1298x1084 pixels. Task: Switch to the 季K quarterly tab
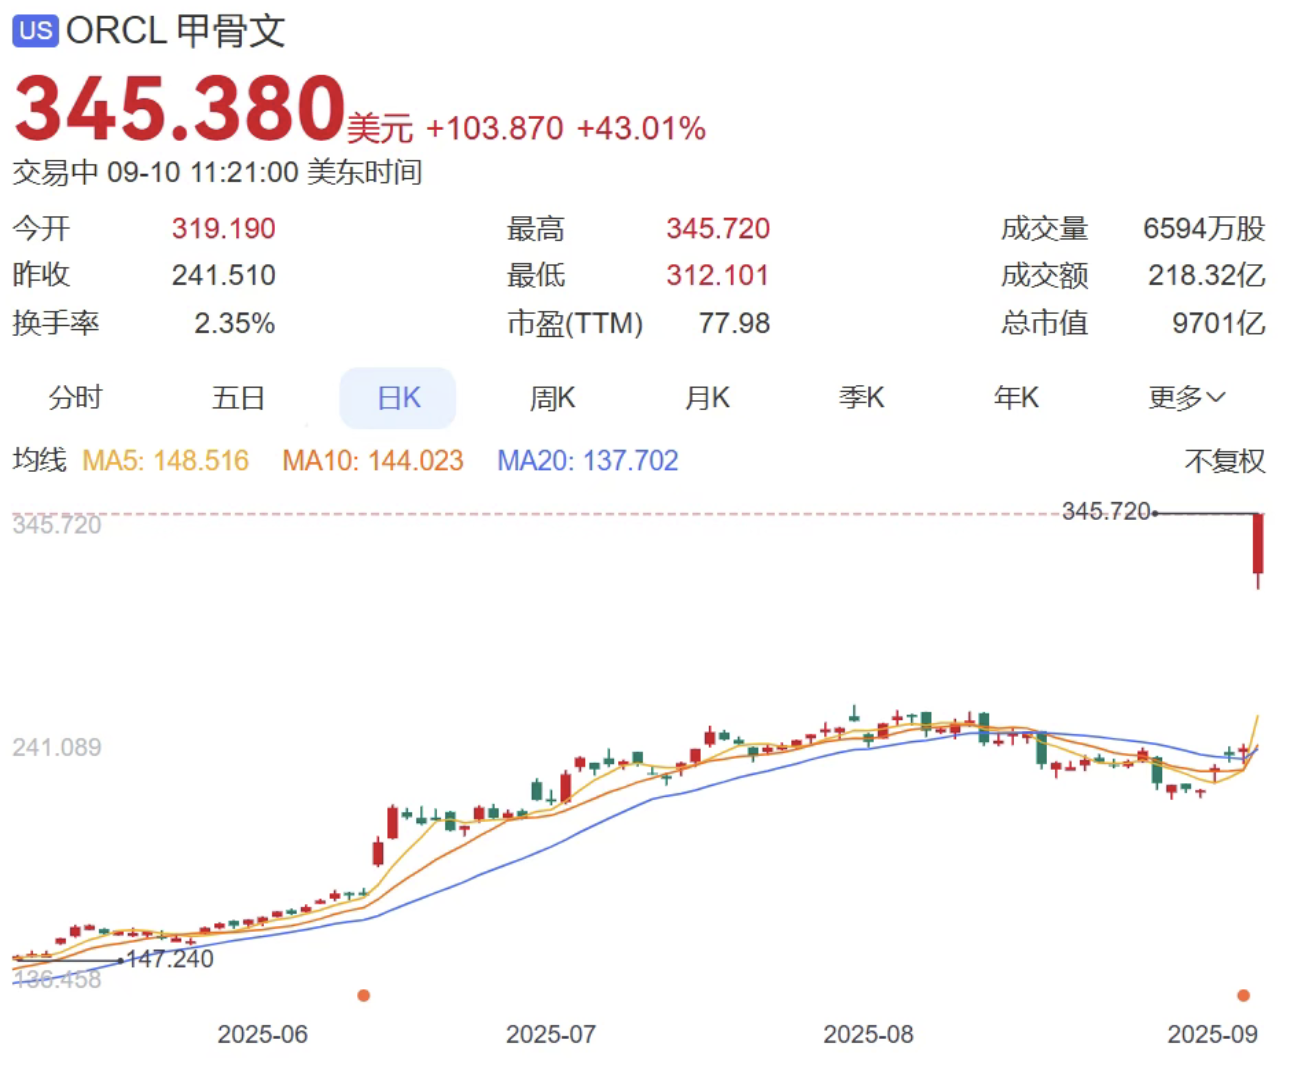tap(861, 398)
